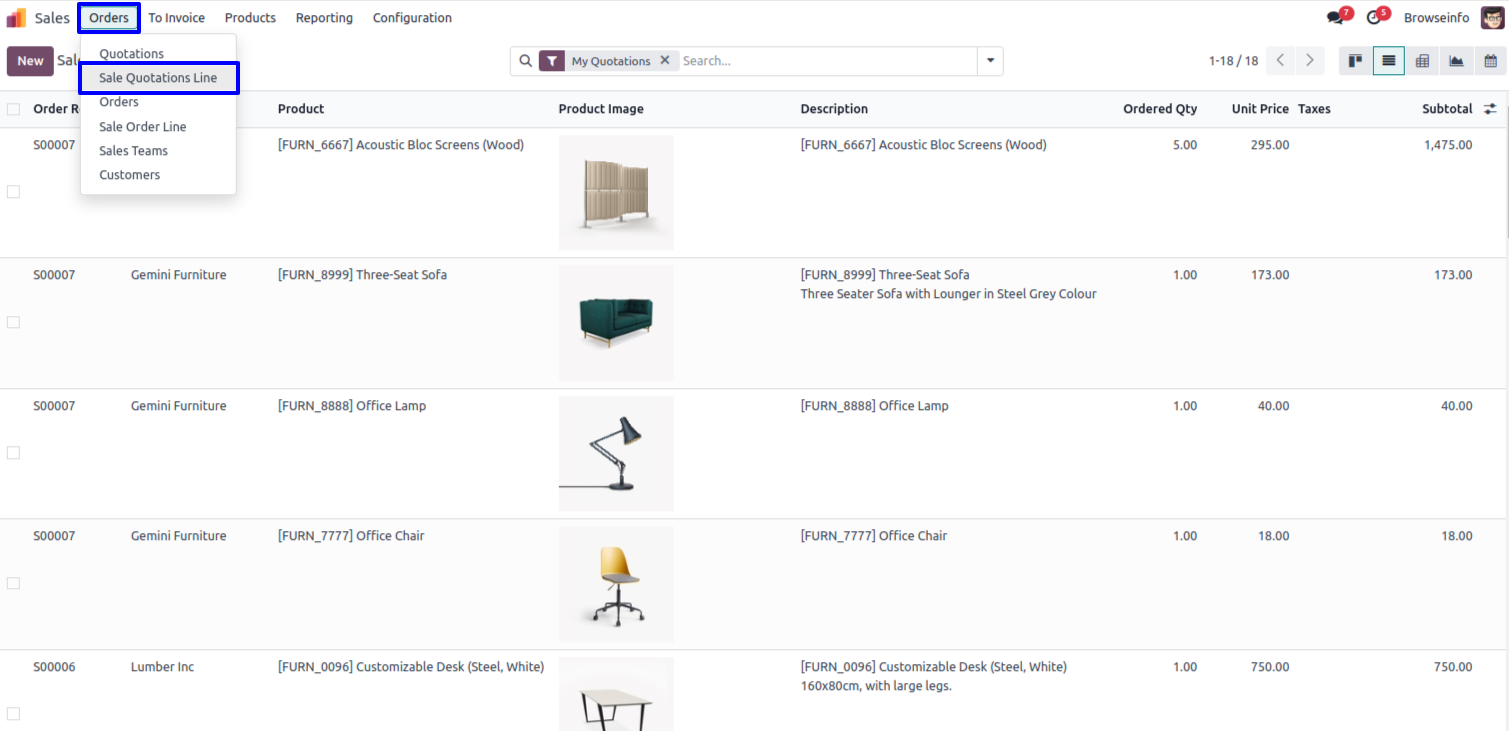Switch to Pivot view
This screenshot has width=1509, height=731.
point(1422,61)
